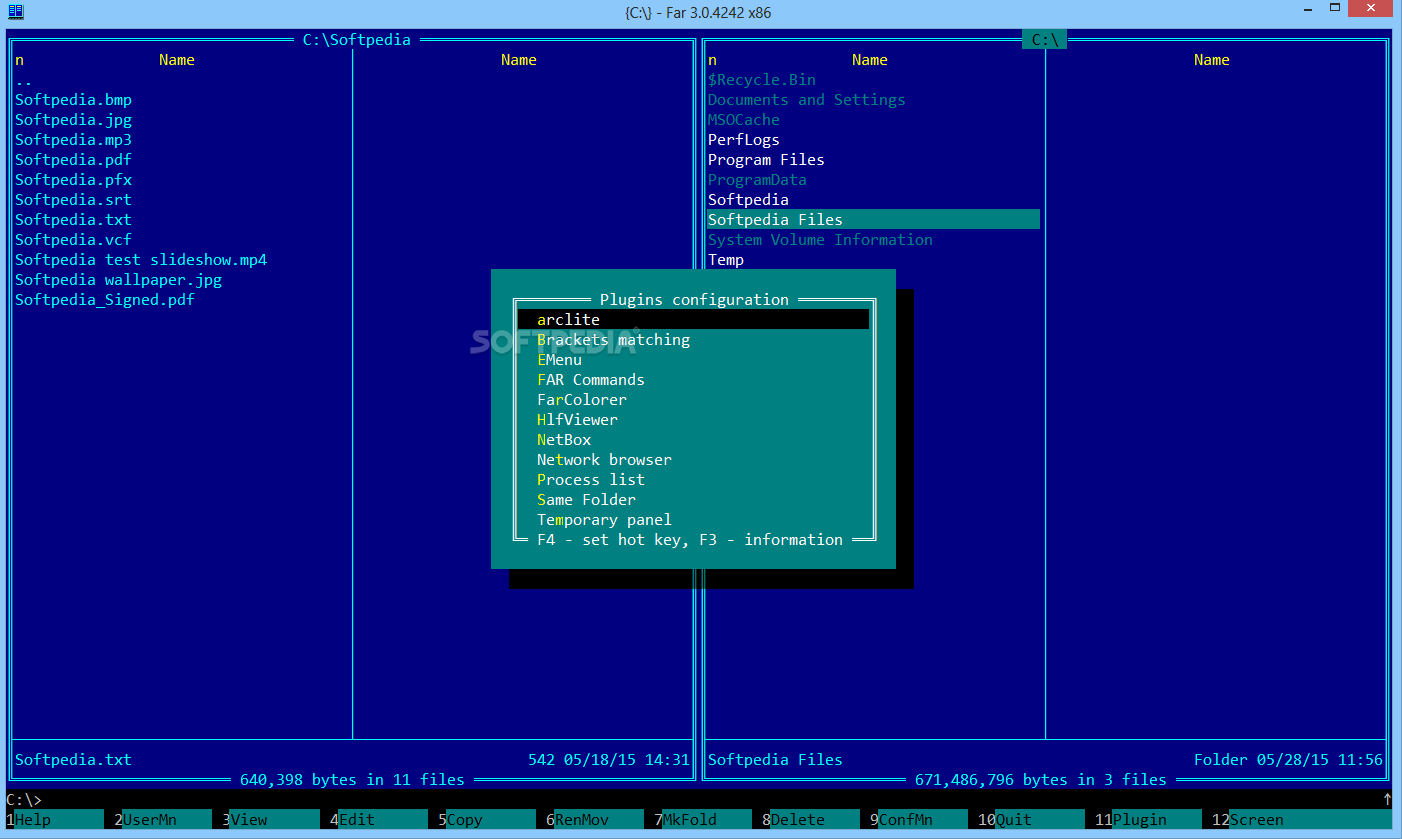Click the 7 MkFold key bar button
Image resolution: width=1402 pixels, height=839 pixels.
pos(702,819)
